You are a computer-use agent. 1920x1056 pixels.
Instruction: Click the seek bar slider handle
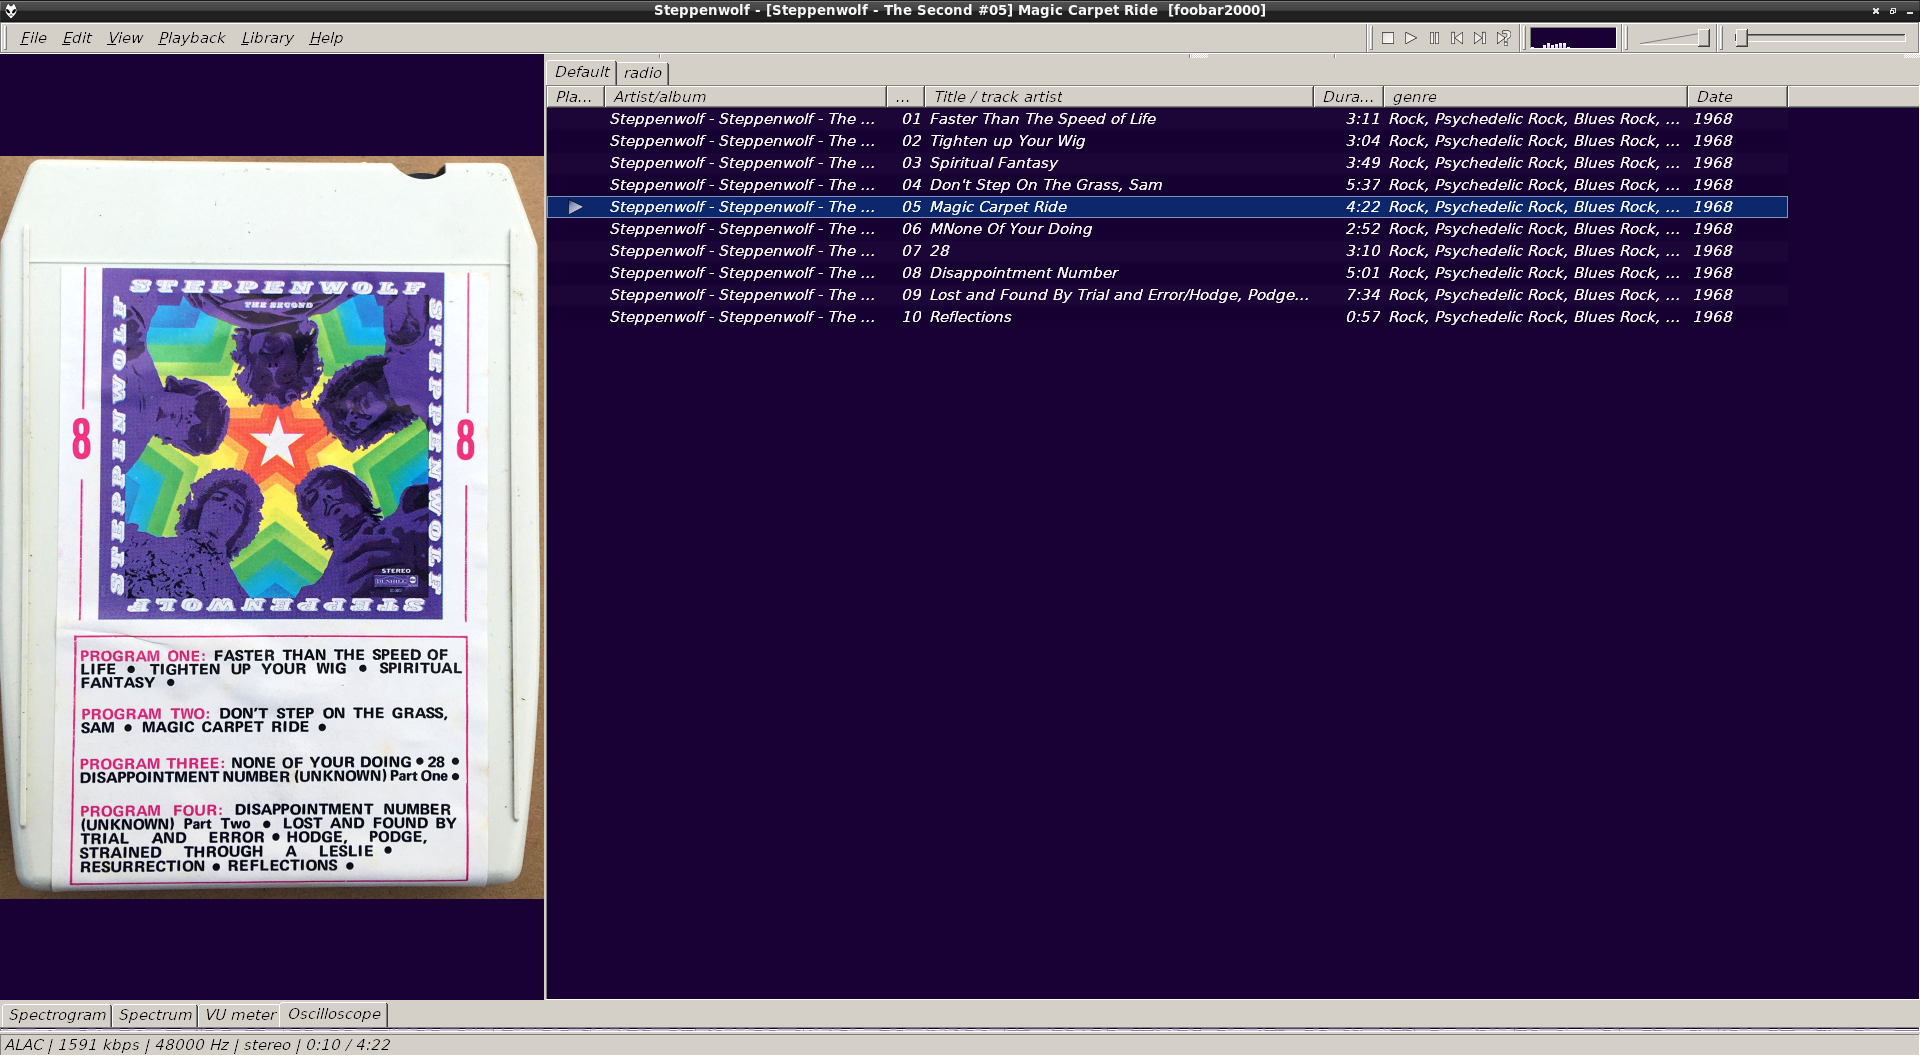(1741, 38)
